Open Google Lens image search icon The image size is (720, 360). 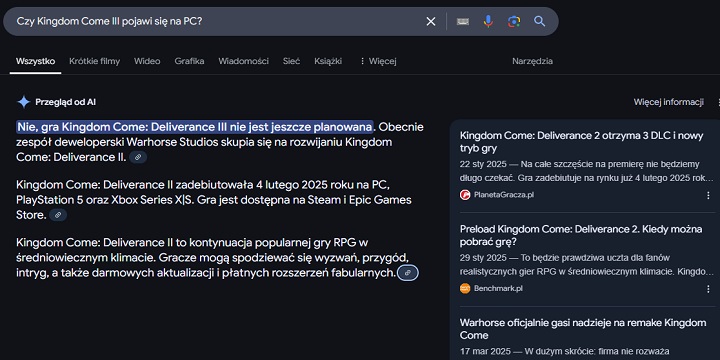[514, 22]
